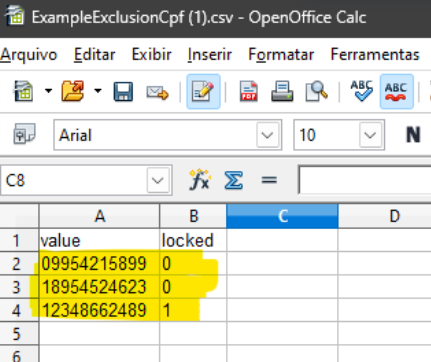Run spelling check ABC checkmark icon
The height and width of the screenshot is (362, 431).
click(x=362, y=91)
